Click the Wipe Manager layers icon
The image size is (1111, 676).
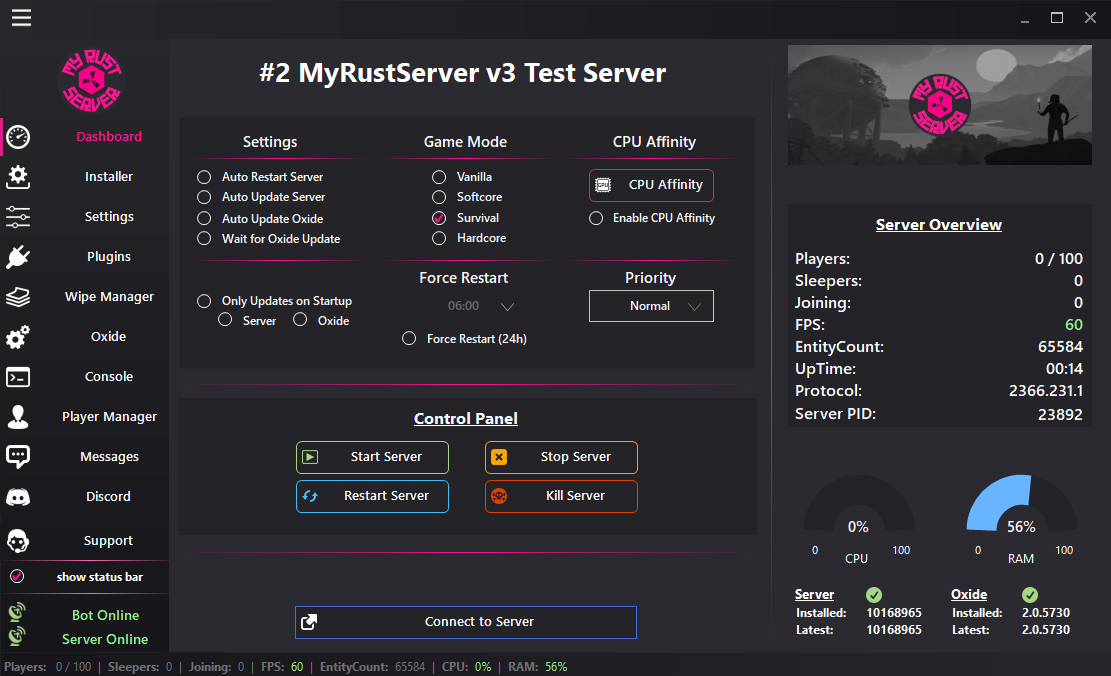click(18, 297)
